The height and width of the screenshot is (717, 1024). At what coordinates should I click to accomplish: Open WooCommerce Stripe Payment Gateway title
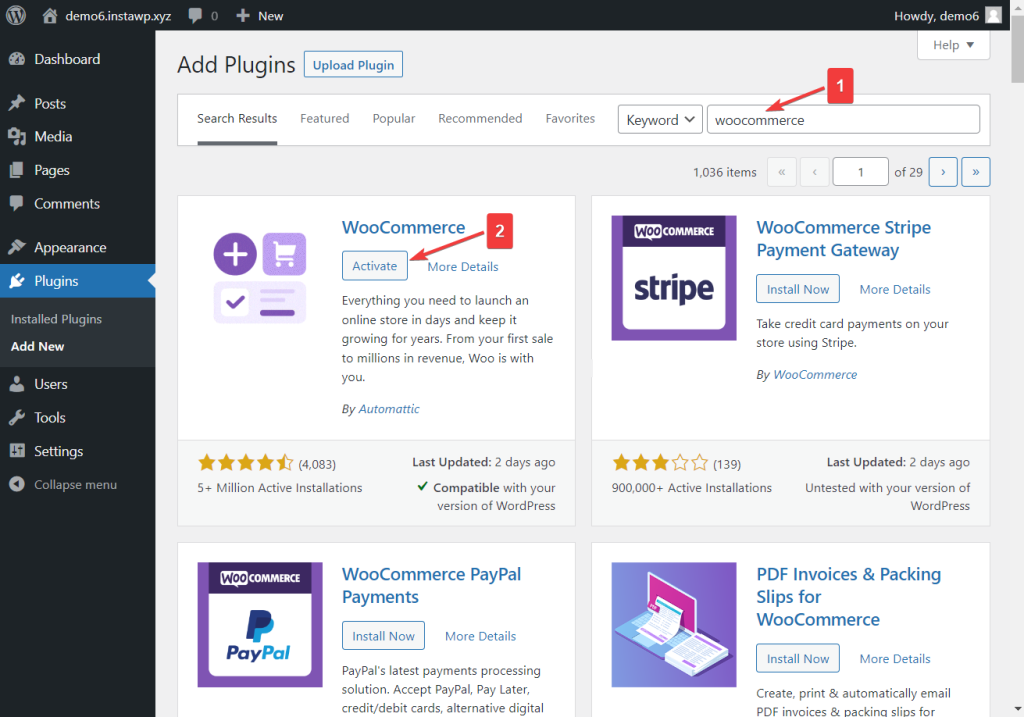[844, 239]
